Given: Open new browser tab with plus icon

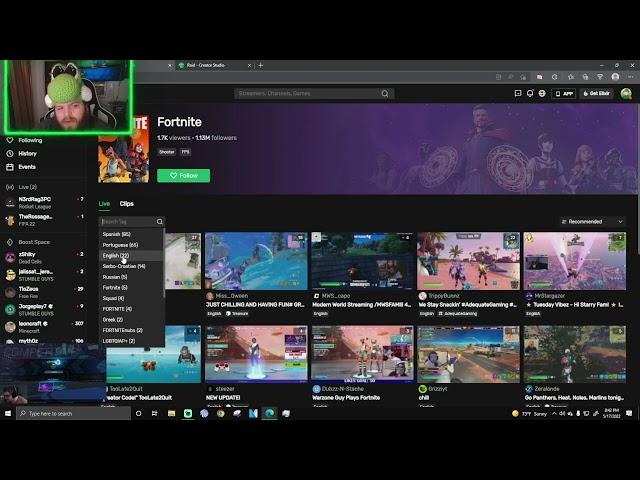Looking at the screenshot, I should coord(261,65).
